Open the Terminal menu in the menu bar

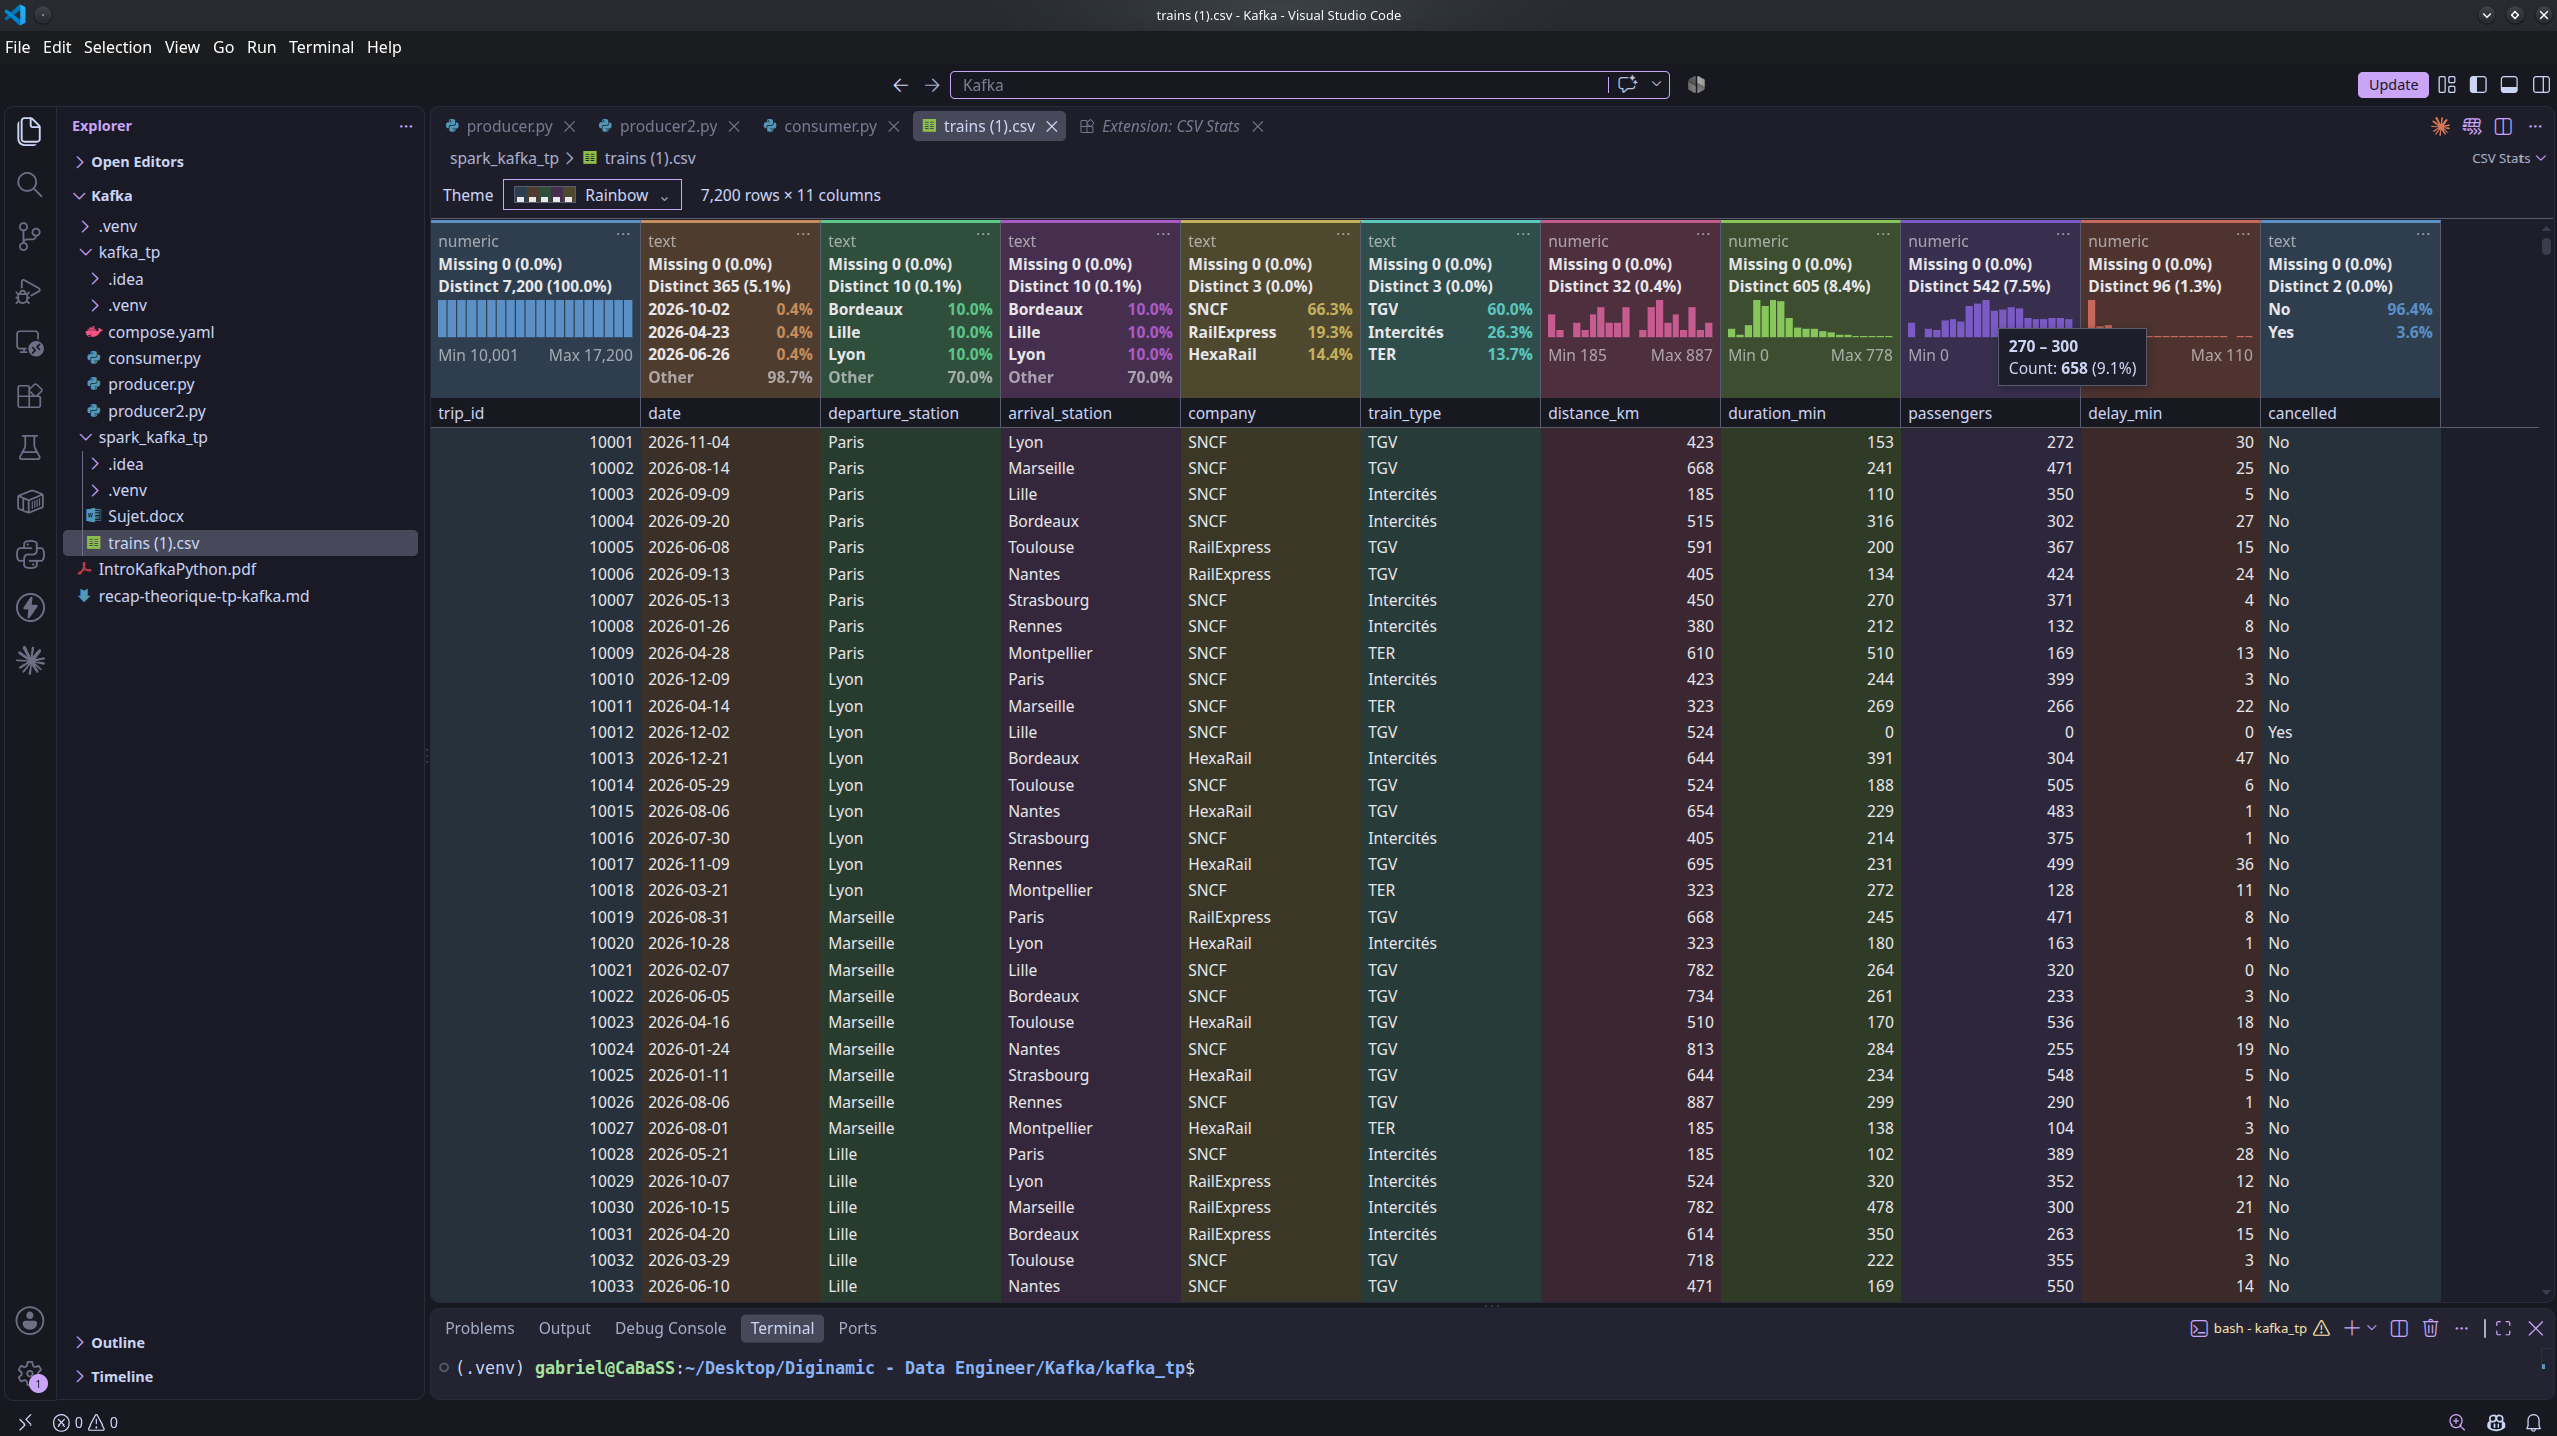(x=321, y=47)
